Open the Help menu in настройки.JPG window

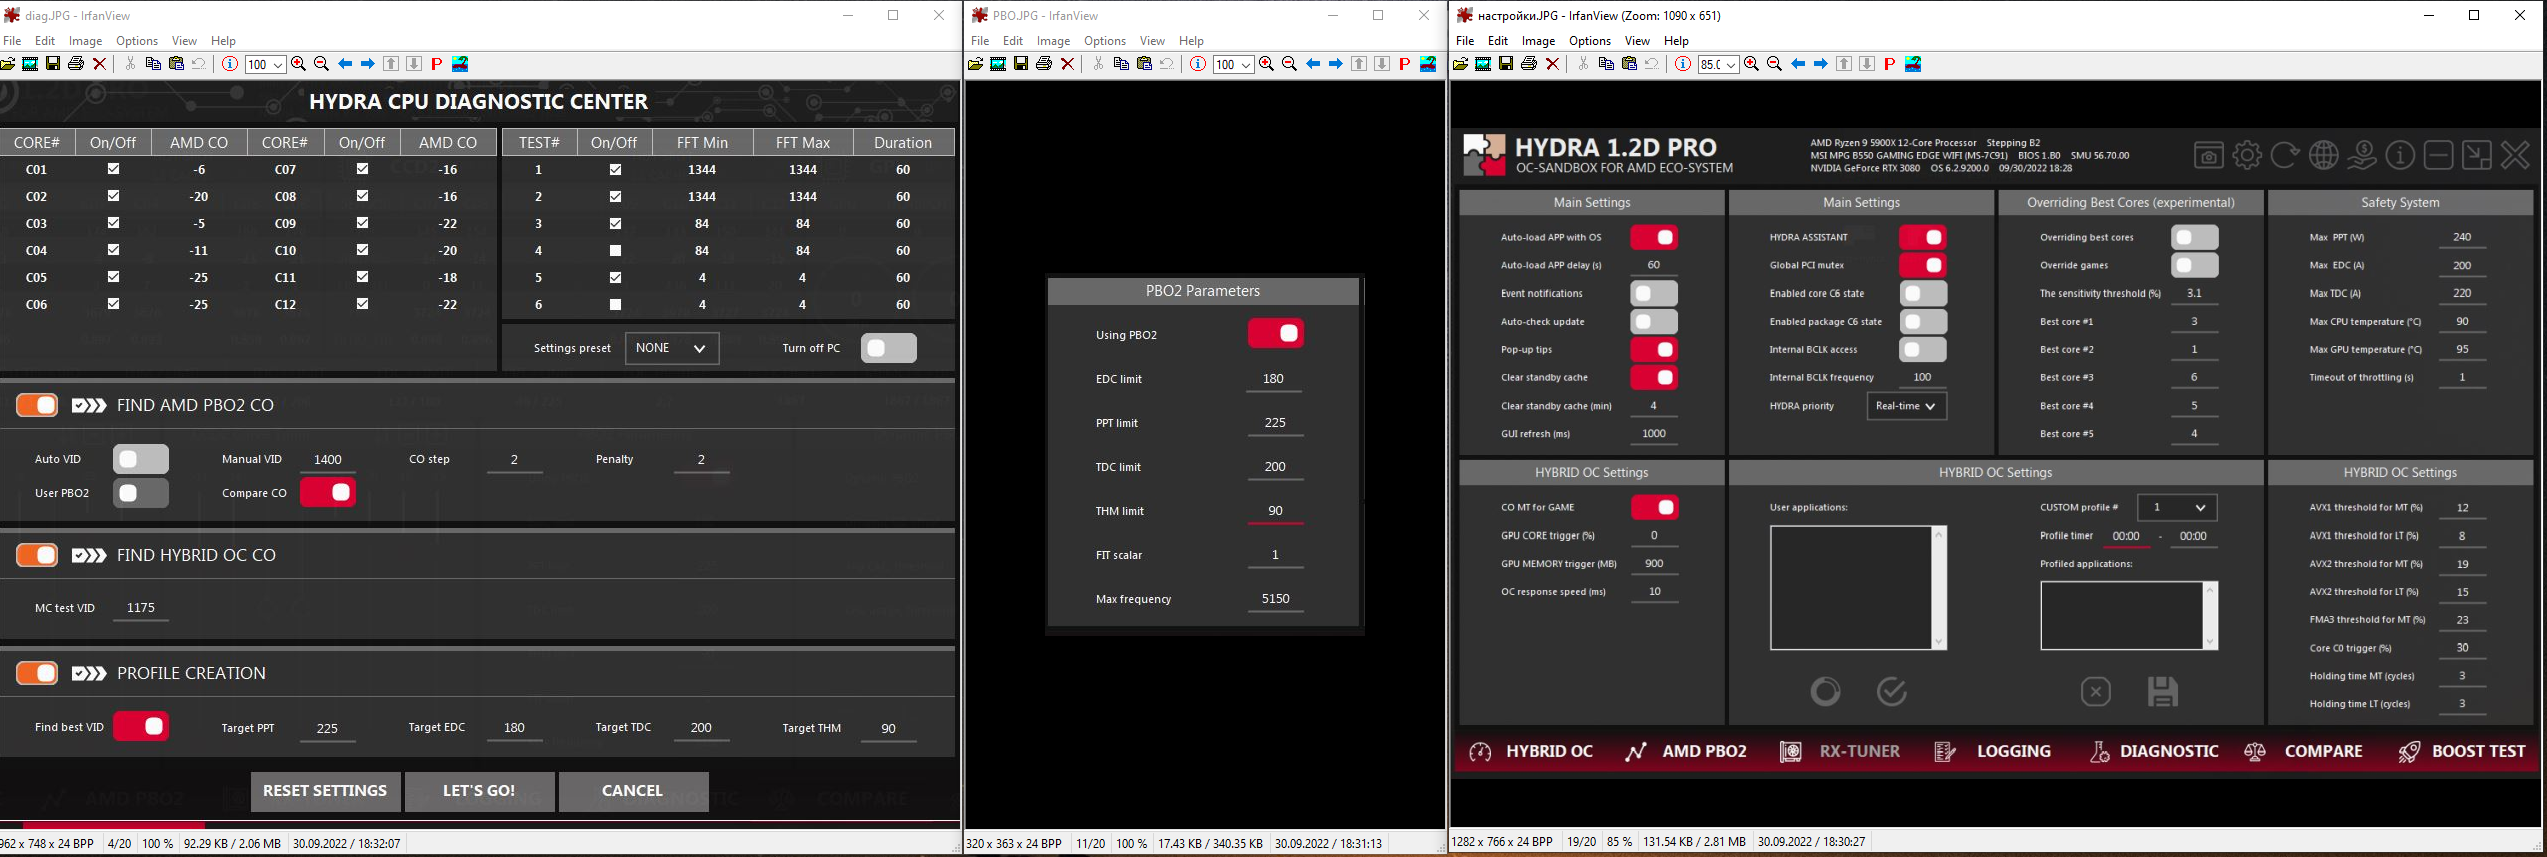click(x=1676, y=41)
